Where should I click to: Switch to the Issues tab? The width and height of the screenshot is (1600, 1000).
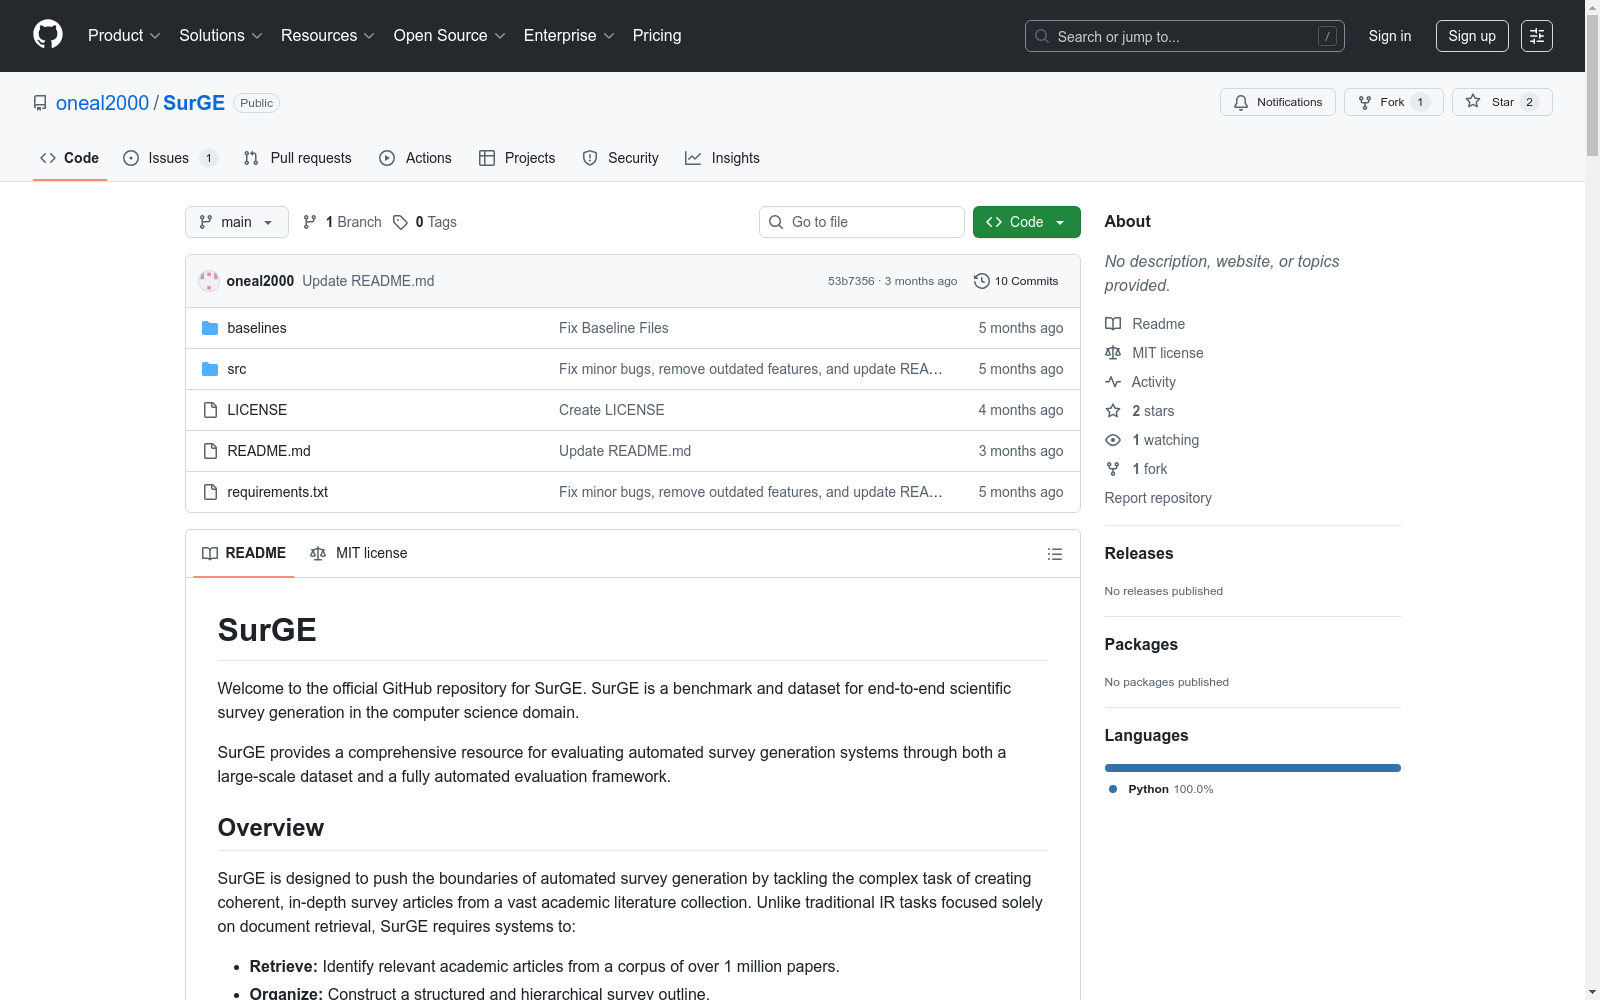tap(170, 158)
